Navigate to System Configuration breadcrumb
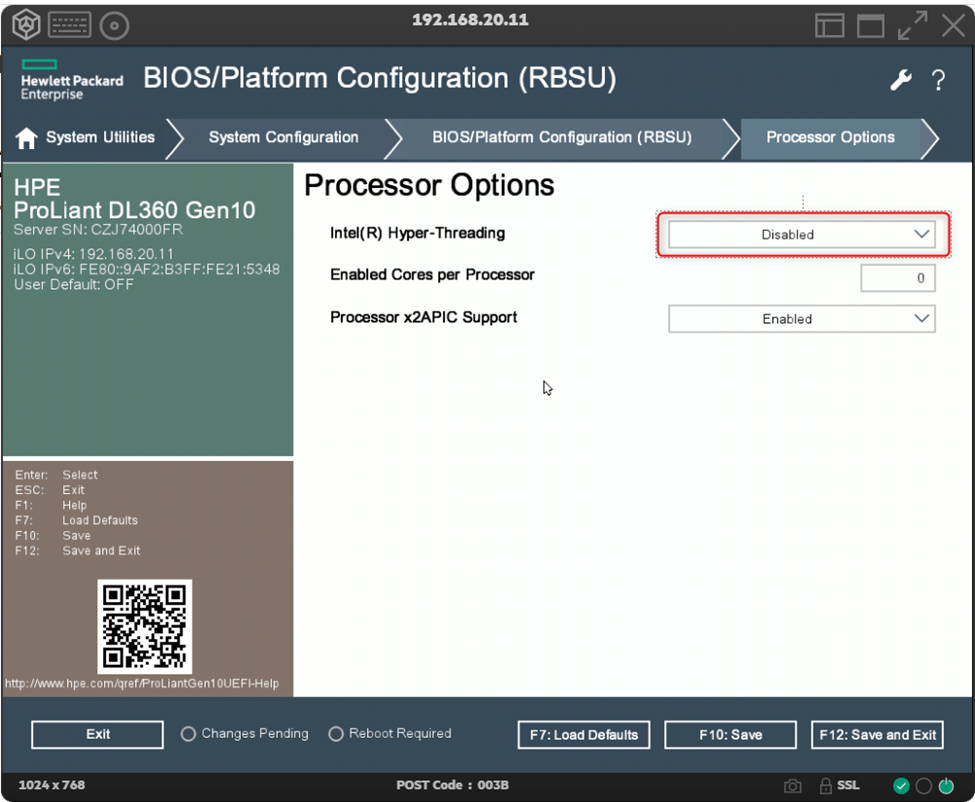This screenshot has width=975, height=802. point(283,138)
